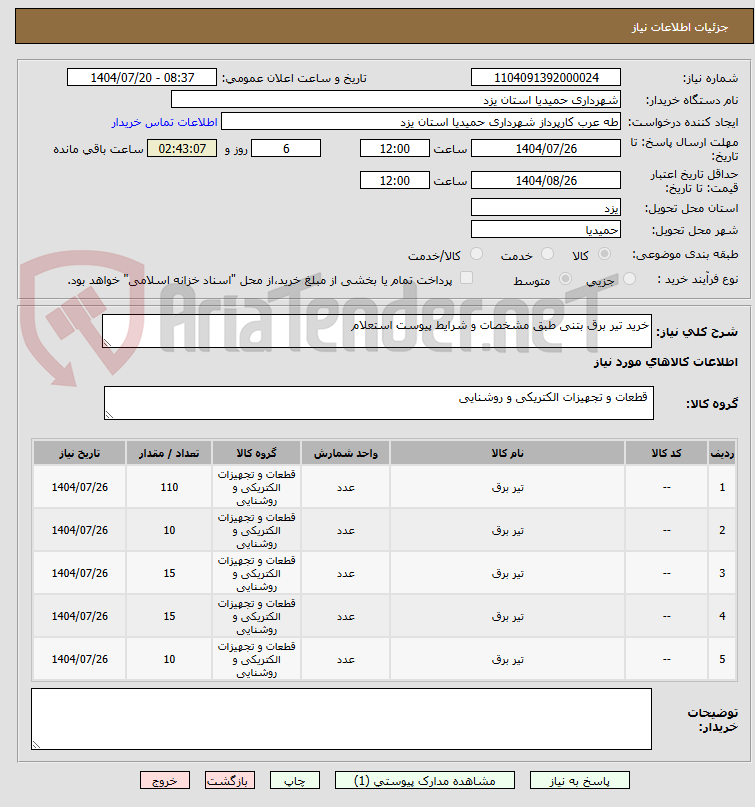This screenshot has height=807, width=755.
Task: Click 'اطلاعات کالاهای مورد نیاز' section heading
Action: tap(665, 362)
